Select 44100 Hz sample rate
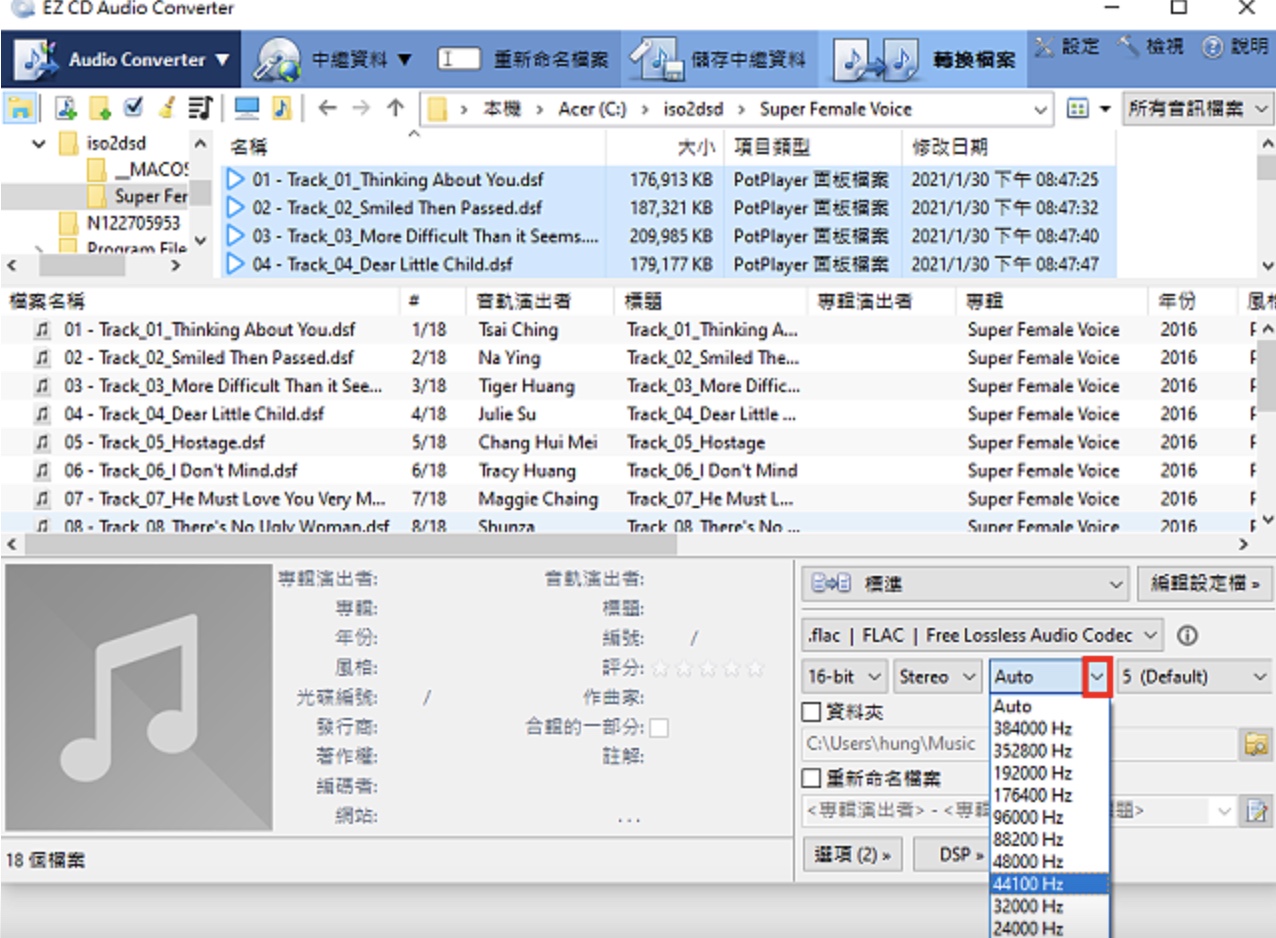The image size is (1276, 938). (1050, 884)
